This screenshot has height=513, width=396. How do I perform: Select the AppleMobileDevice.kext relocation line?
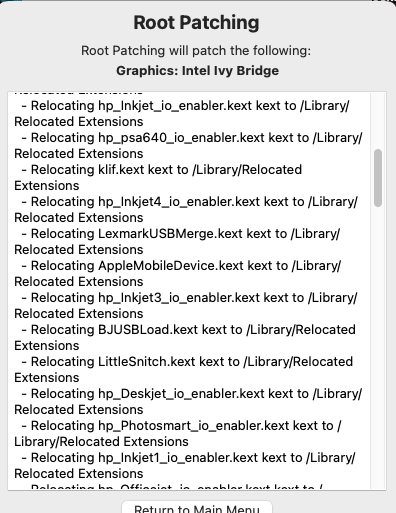[x=178, y=274]
